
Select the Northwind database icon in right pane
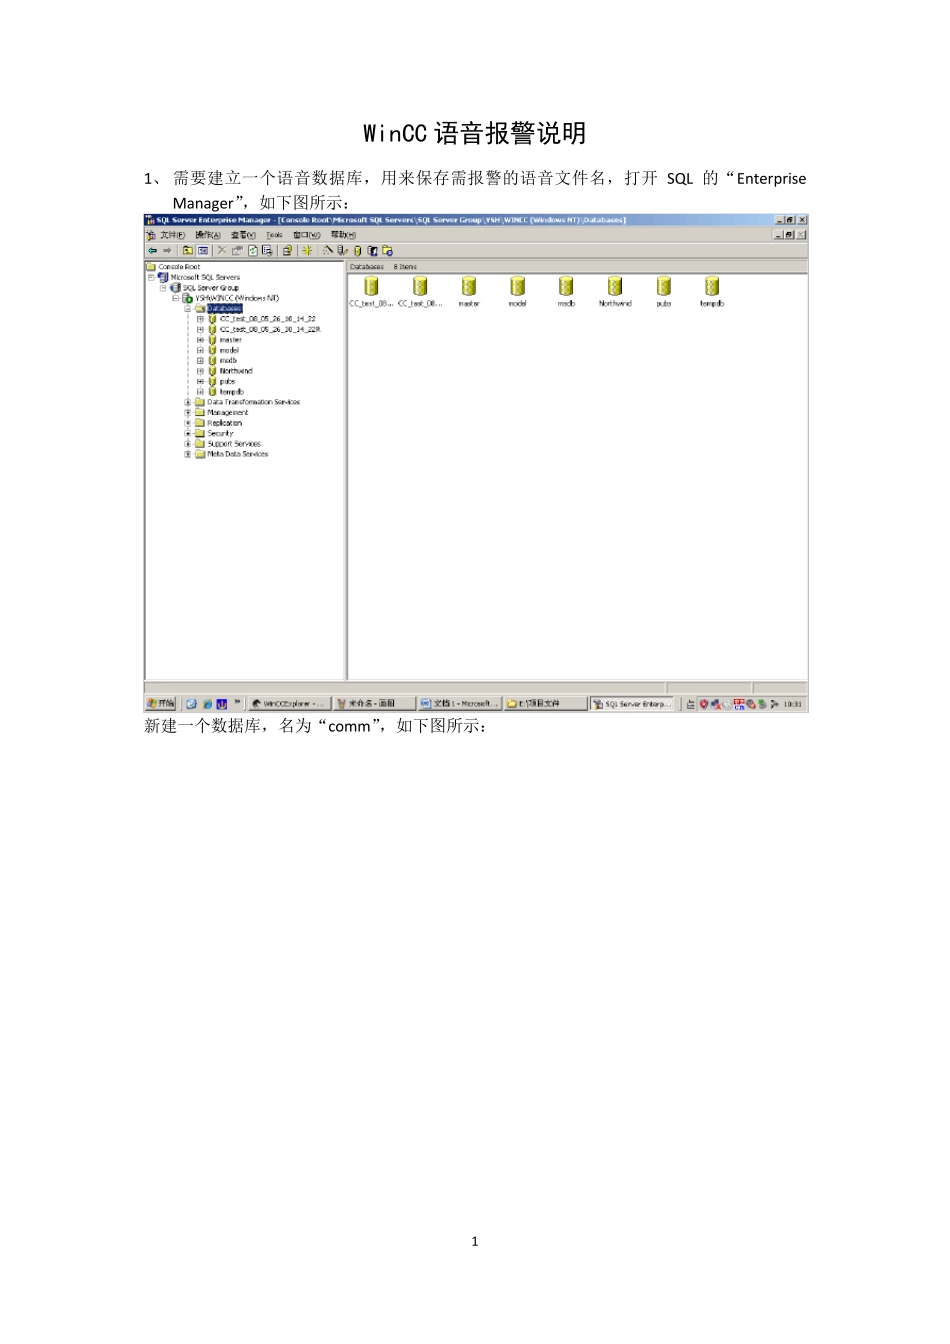615,287
